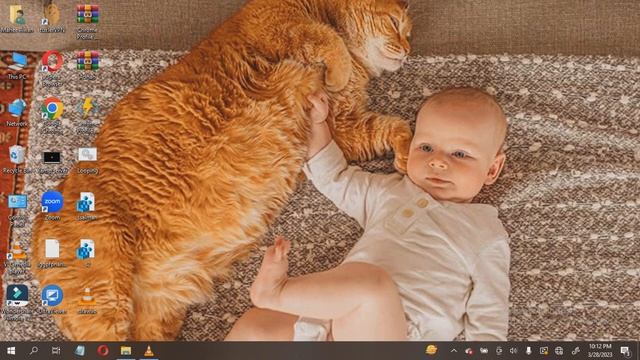Select the blue cubes file beside blank document
Viewport: 640px width, 360px height.
86,249
